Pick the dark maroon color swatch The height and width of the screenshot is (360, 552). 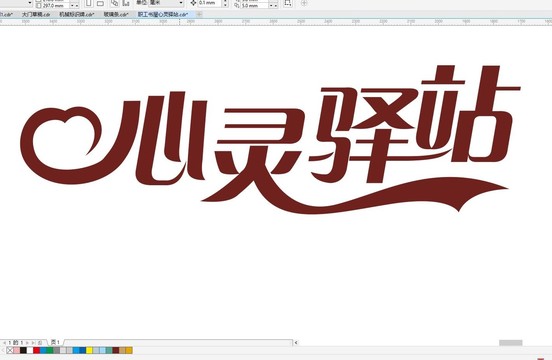point(116,350)
